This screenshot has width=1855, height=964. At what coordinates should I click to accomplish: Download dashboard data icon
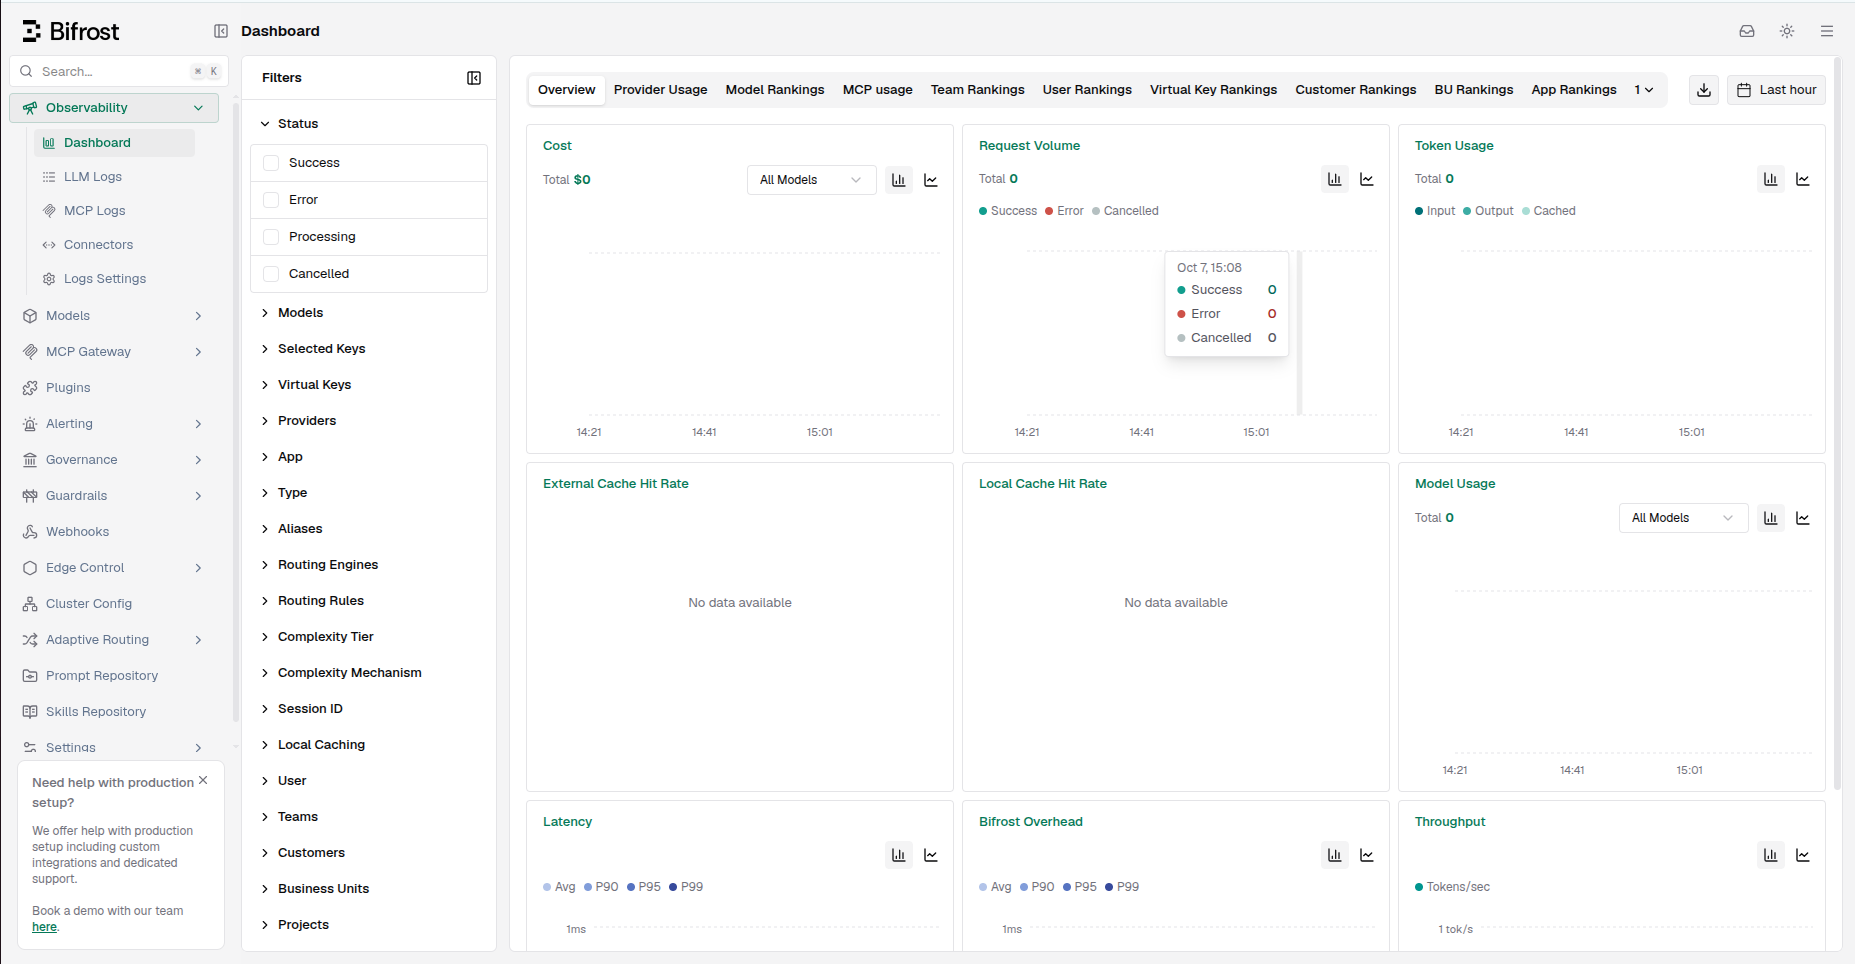(x=1704, y=90)
